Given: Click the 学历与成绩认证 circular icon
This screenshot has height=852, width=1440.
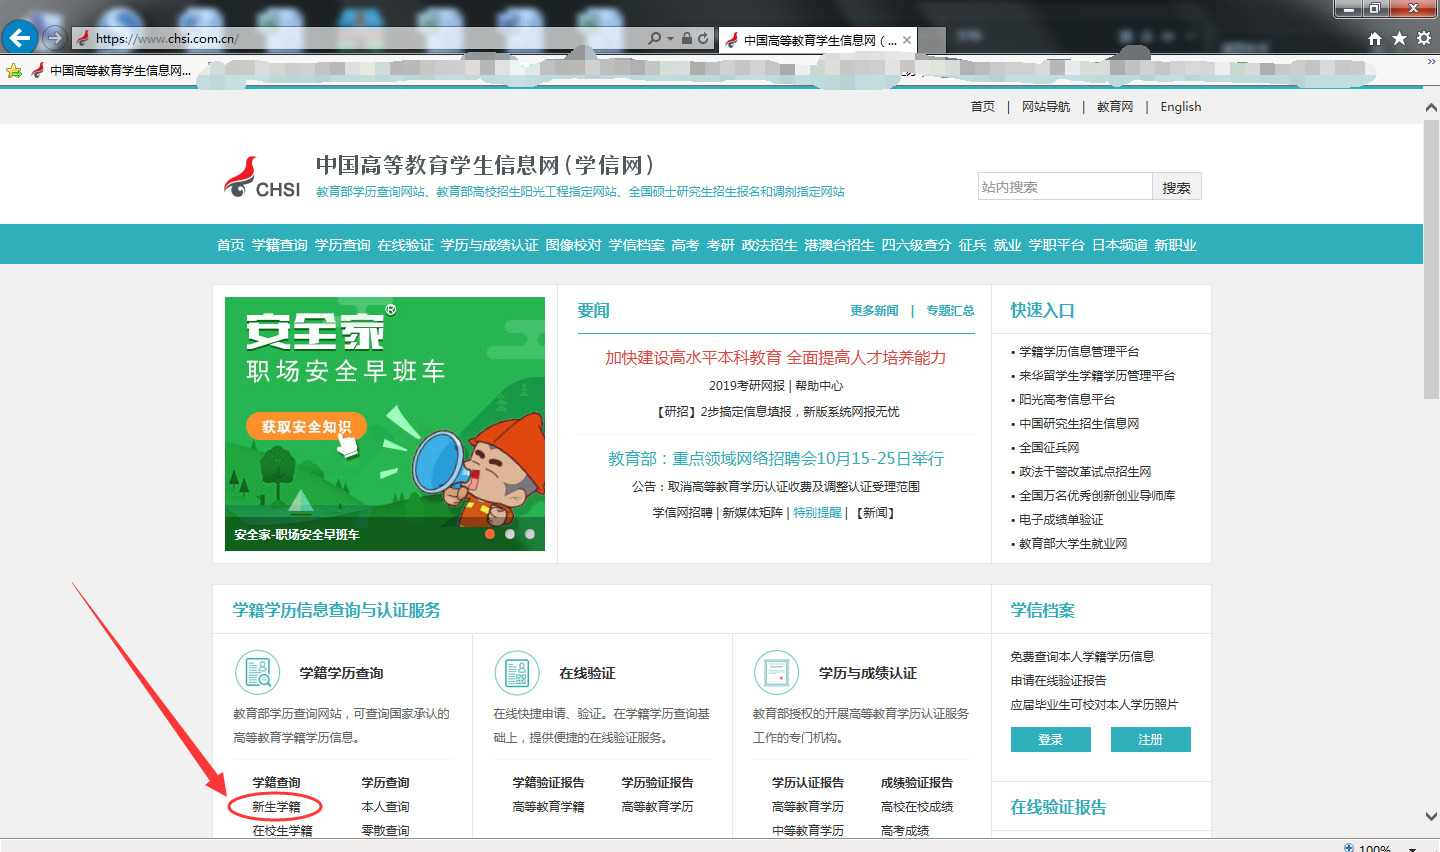Looking at the screenshot, I should (776, 673).
